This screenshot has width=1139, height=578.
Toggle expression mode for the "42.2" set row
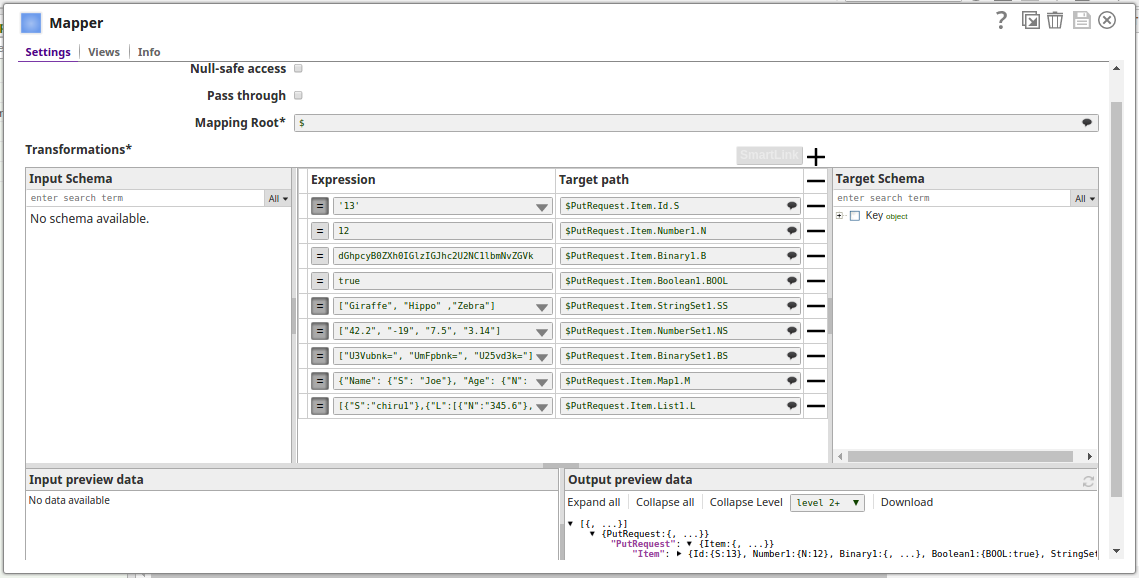pyautogui.click(x=320, y=331)
